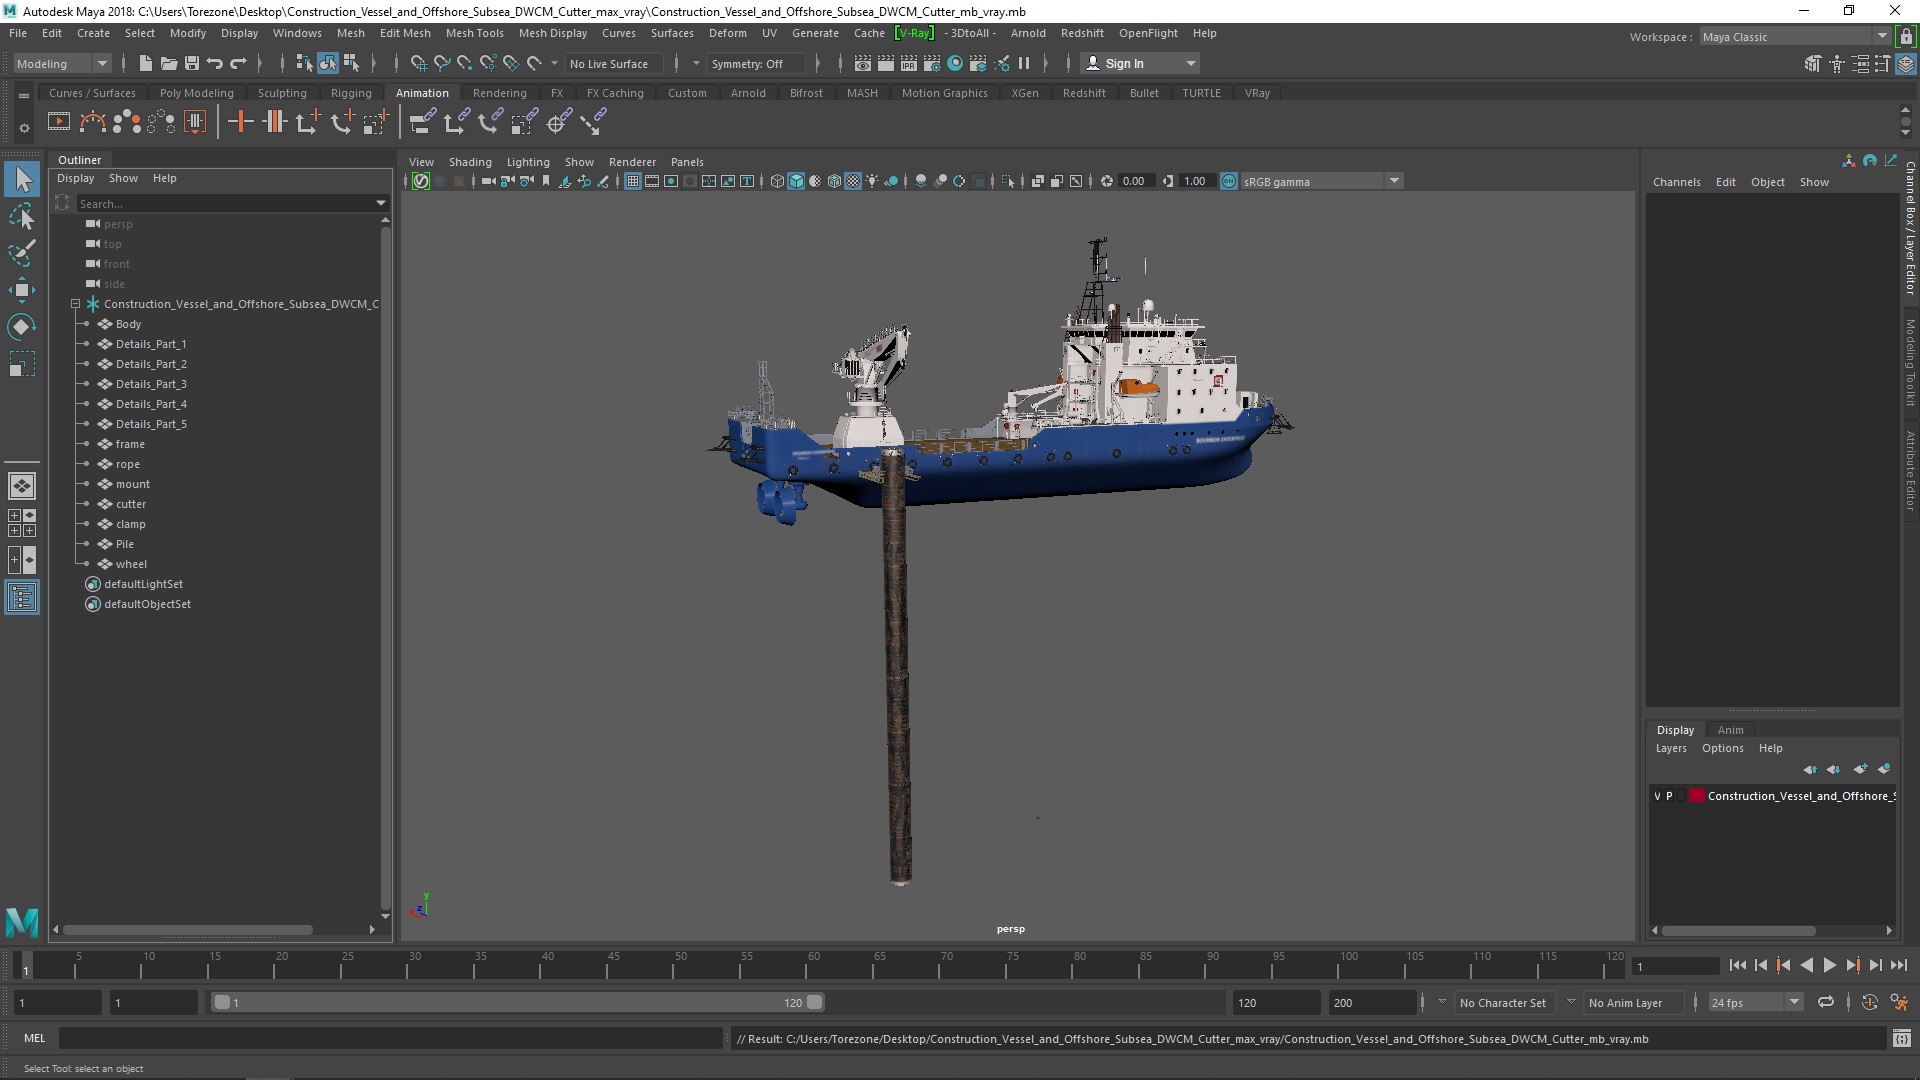Click frame 60 on the time slider
The width and height of the screenshot is (1920, 1080).
coord(812,964)
